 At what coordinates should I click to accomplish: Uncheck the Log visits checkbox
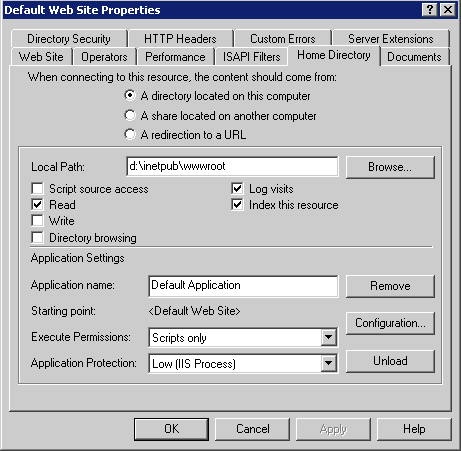[237, 188]
